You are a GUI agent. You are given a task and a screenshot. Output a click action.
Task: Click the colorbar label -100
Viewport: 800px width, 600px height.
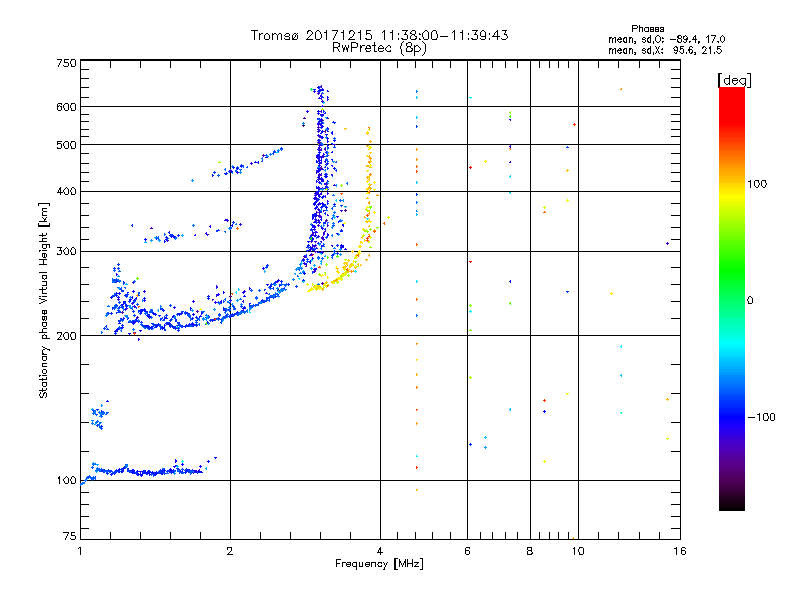[761, 417]
